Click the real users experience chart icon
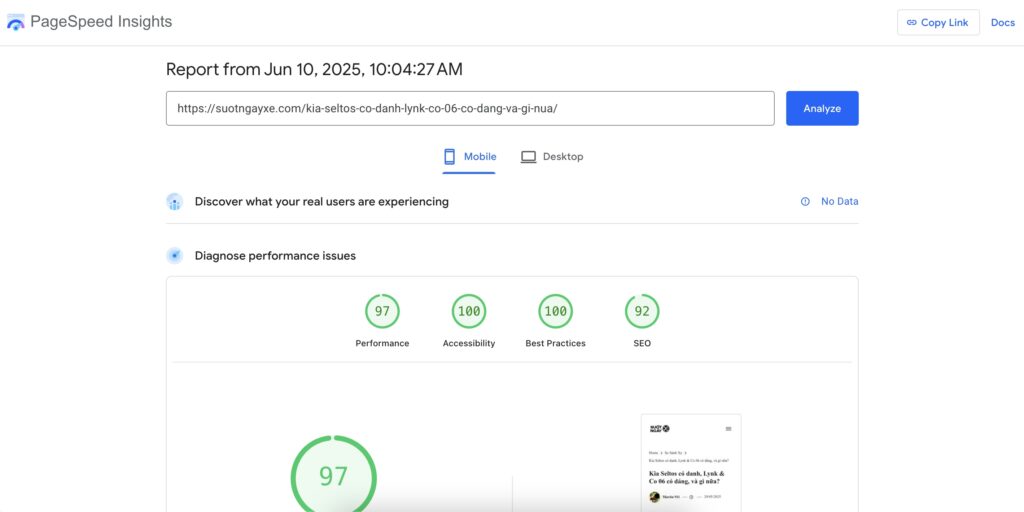 174,202
